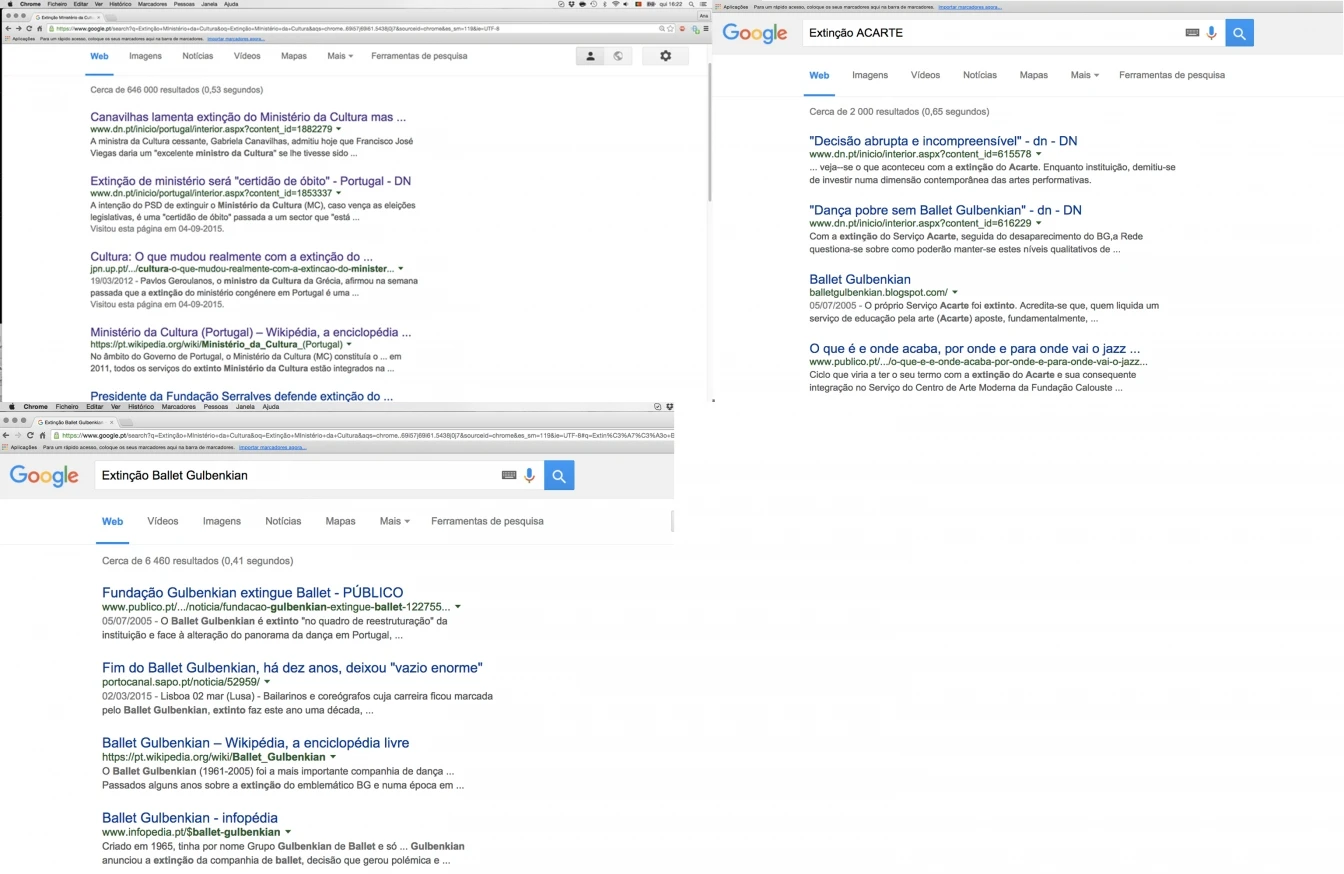Expand Mais dropdown in Ballet Gulbenkian results
This screenshot has height=874, width=1344.
pos(394,521)
